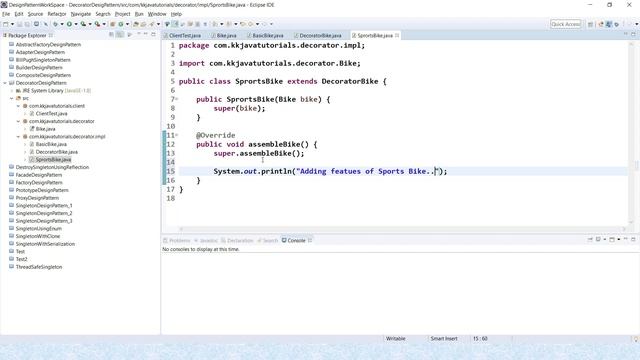Maximize the Console view
This screenshot has width=640, height=360.
(x=633, y=239)
